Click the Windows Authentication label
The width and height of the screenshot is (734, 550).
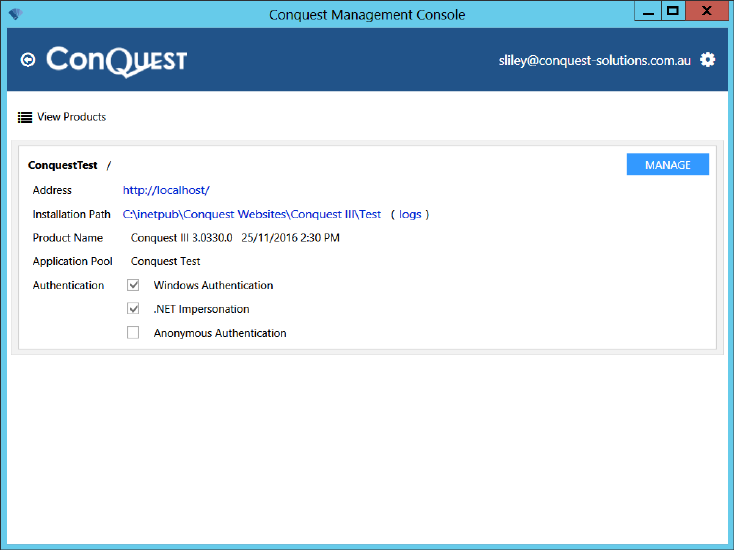[213, 285]
